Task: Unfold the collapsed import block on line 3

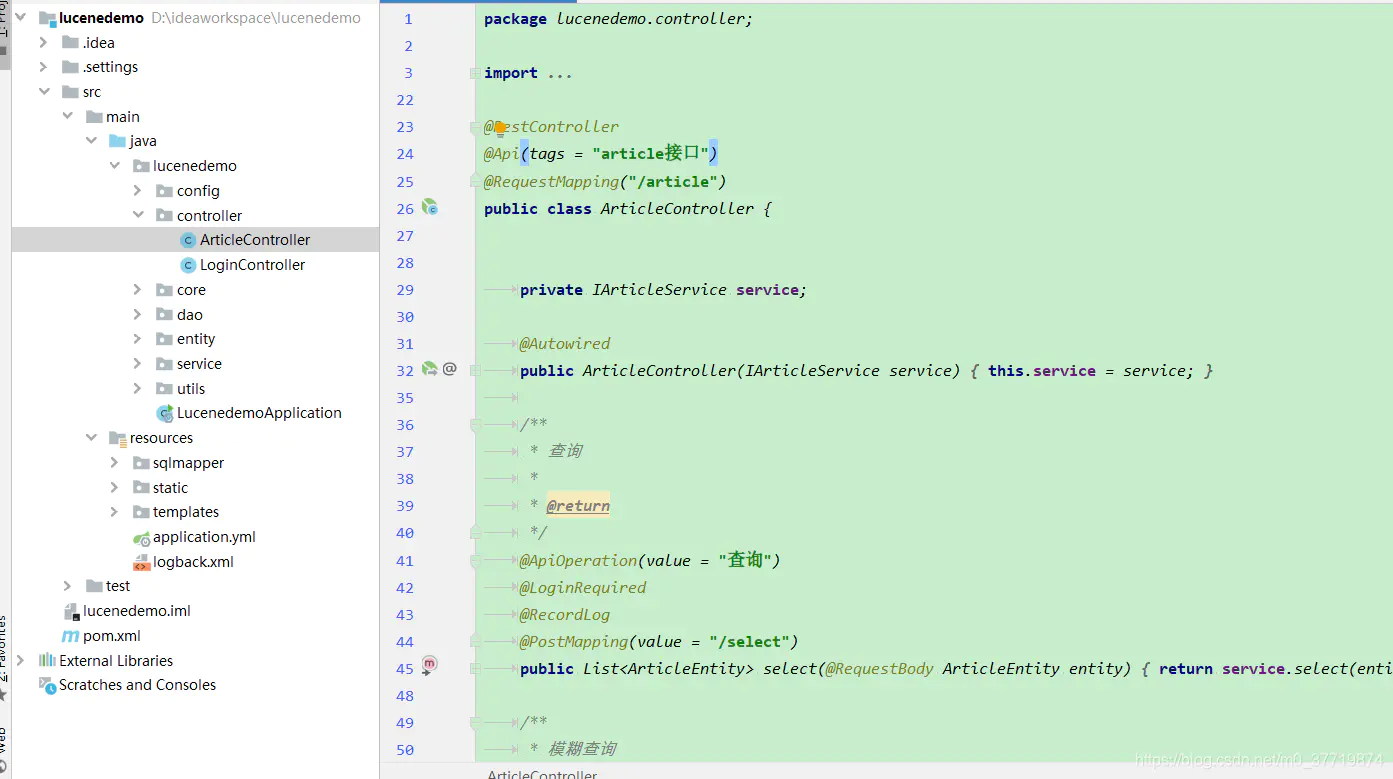Action: [475, 73]
